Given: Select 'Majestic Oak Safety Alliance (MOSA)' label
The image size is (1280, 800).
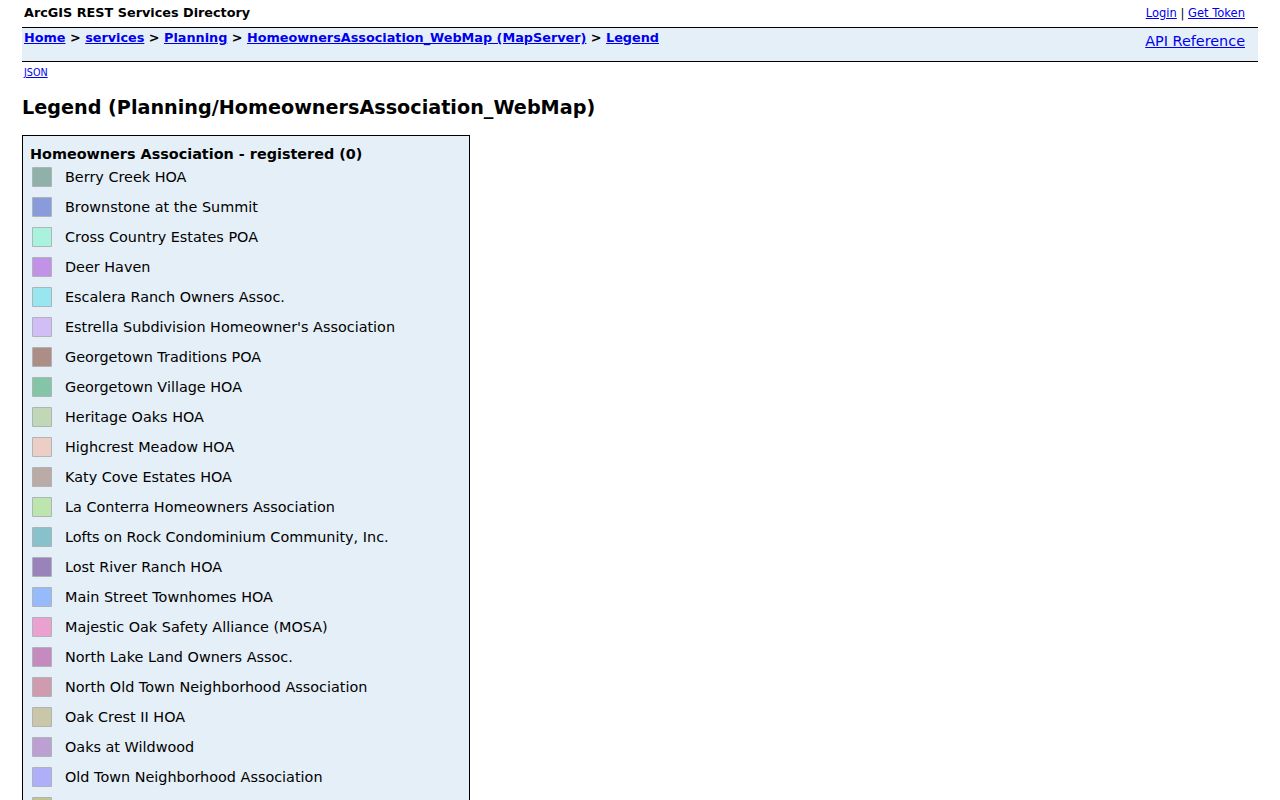Looking at the screenshot, I should tap(196, 627).
